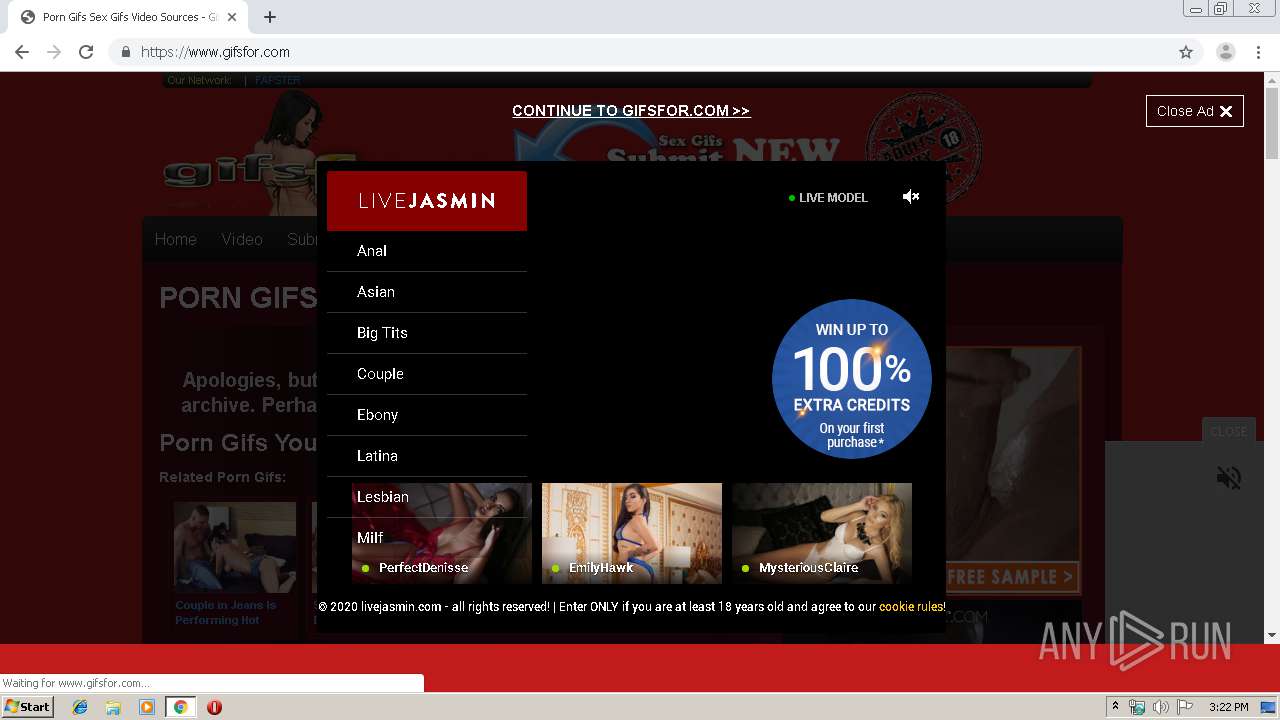Open the system volume tray icon

point(1161,707)
